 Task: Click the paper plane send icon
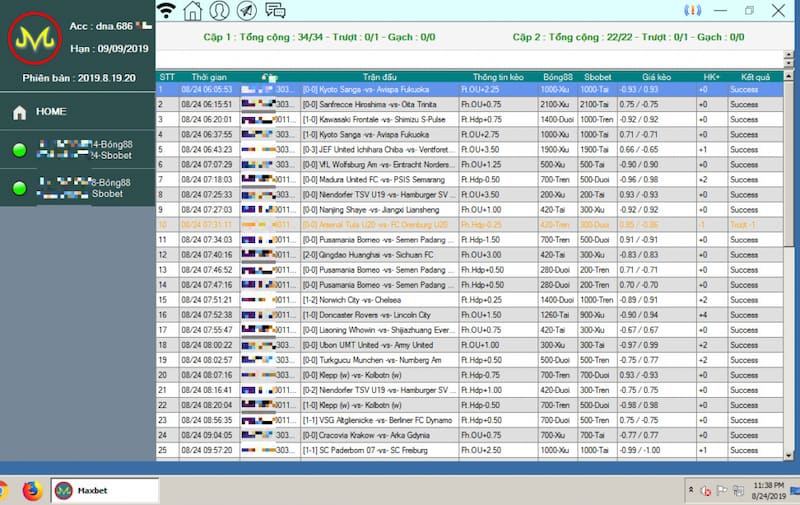click(247, 11)
